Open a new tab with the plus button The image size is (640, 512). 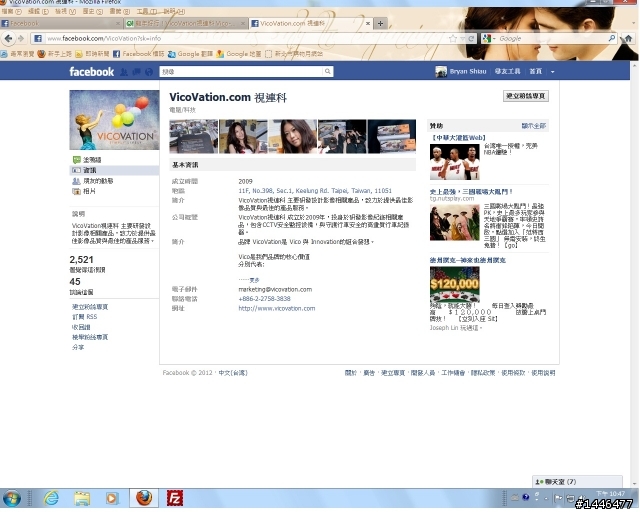380,23
